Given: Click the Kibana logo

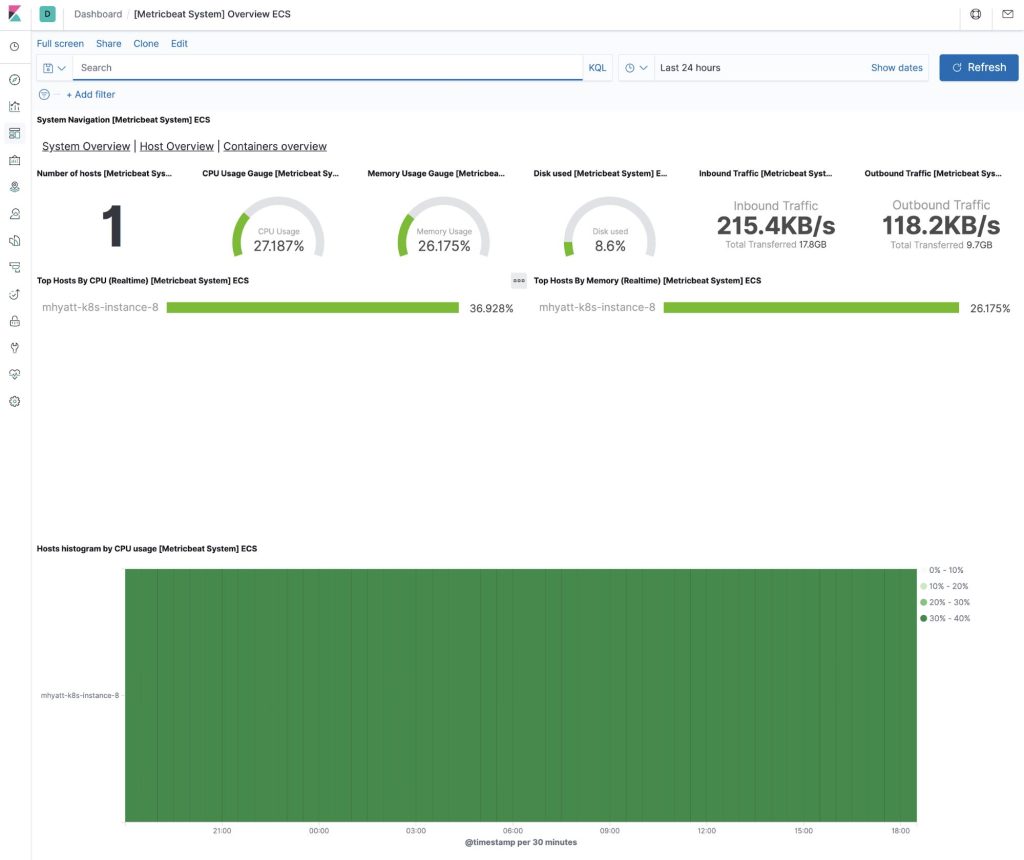Looking at the screenshot, I should click(x=14, y=14).
